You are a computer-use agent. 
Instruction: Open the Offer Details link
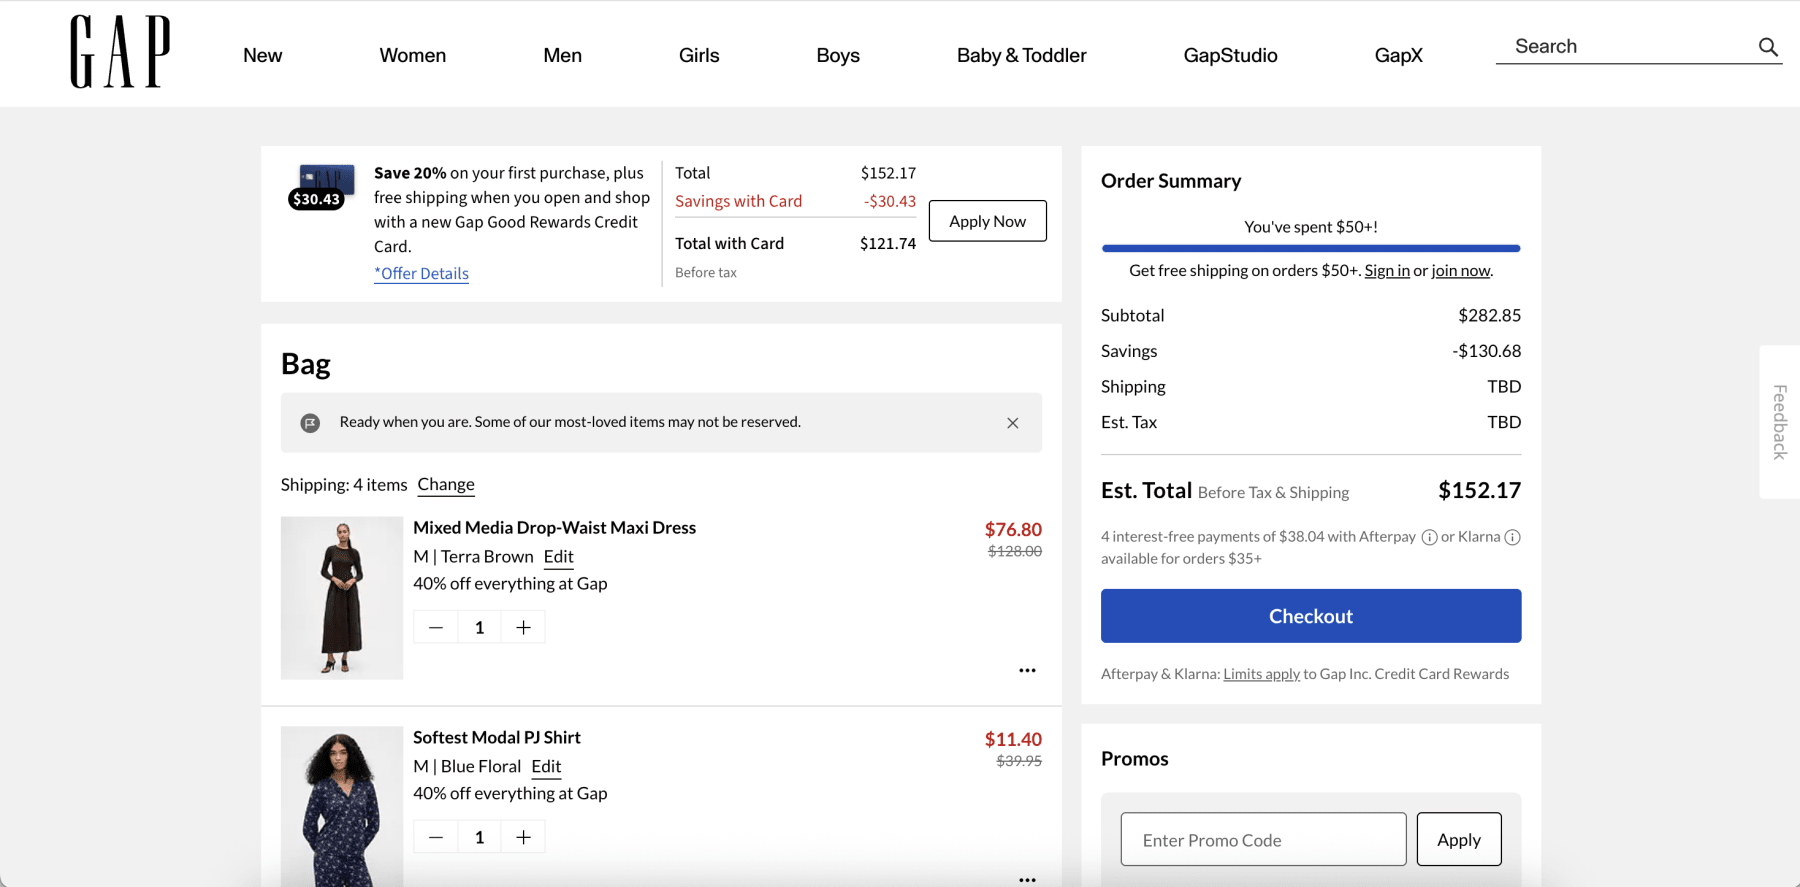[421, 274]
